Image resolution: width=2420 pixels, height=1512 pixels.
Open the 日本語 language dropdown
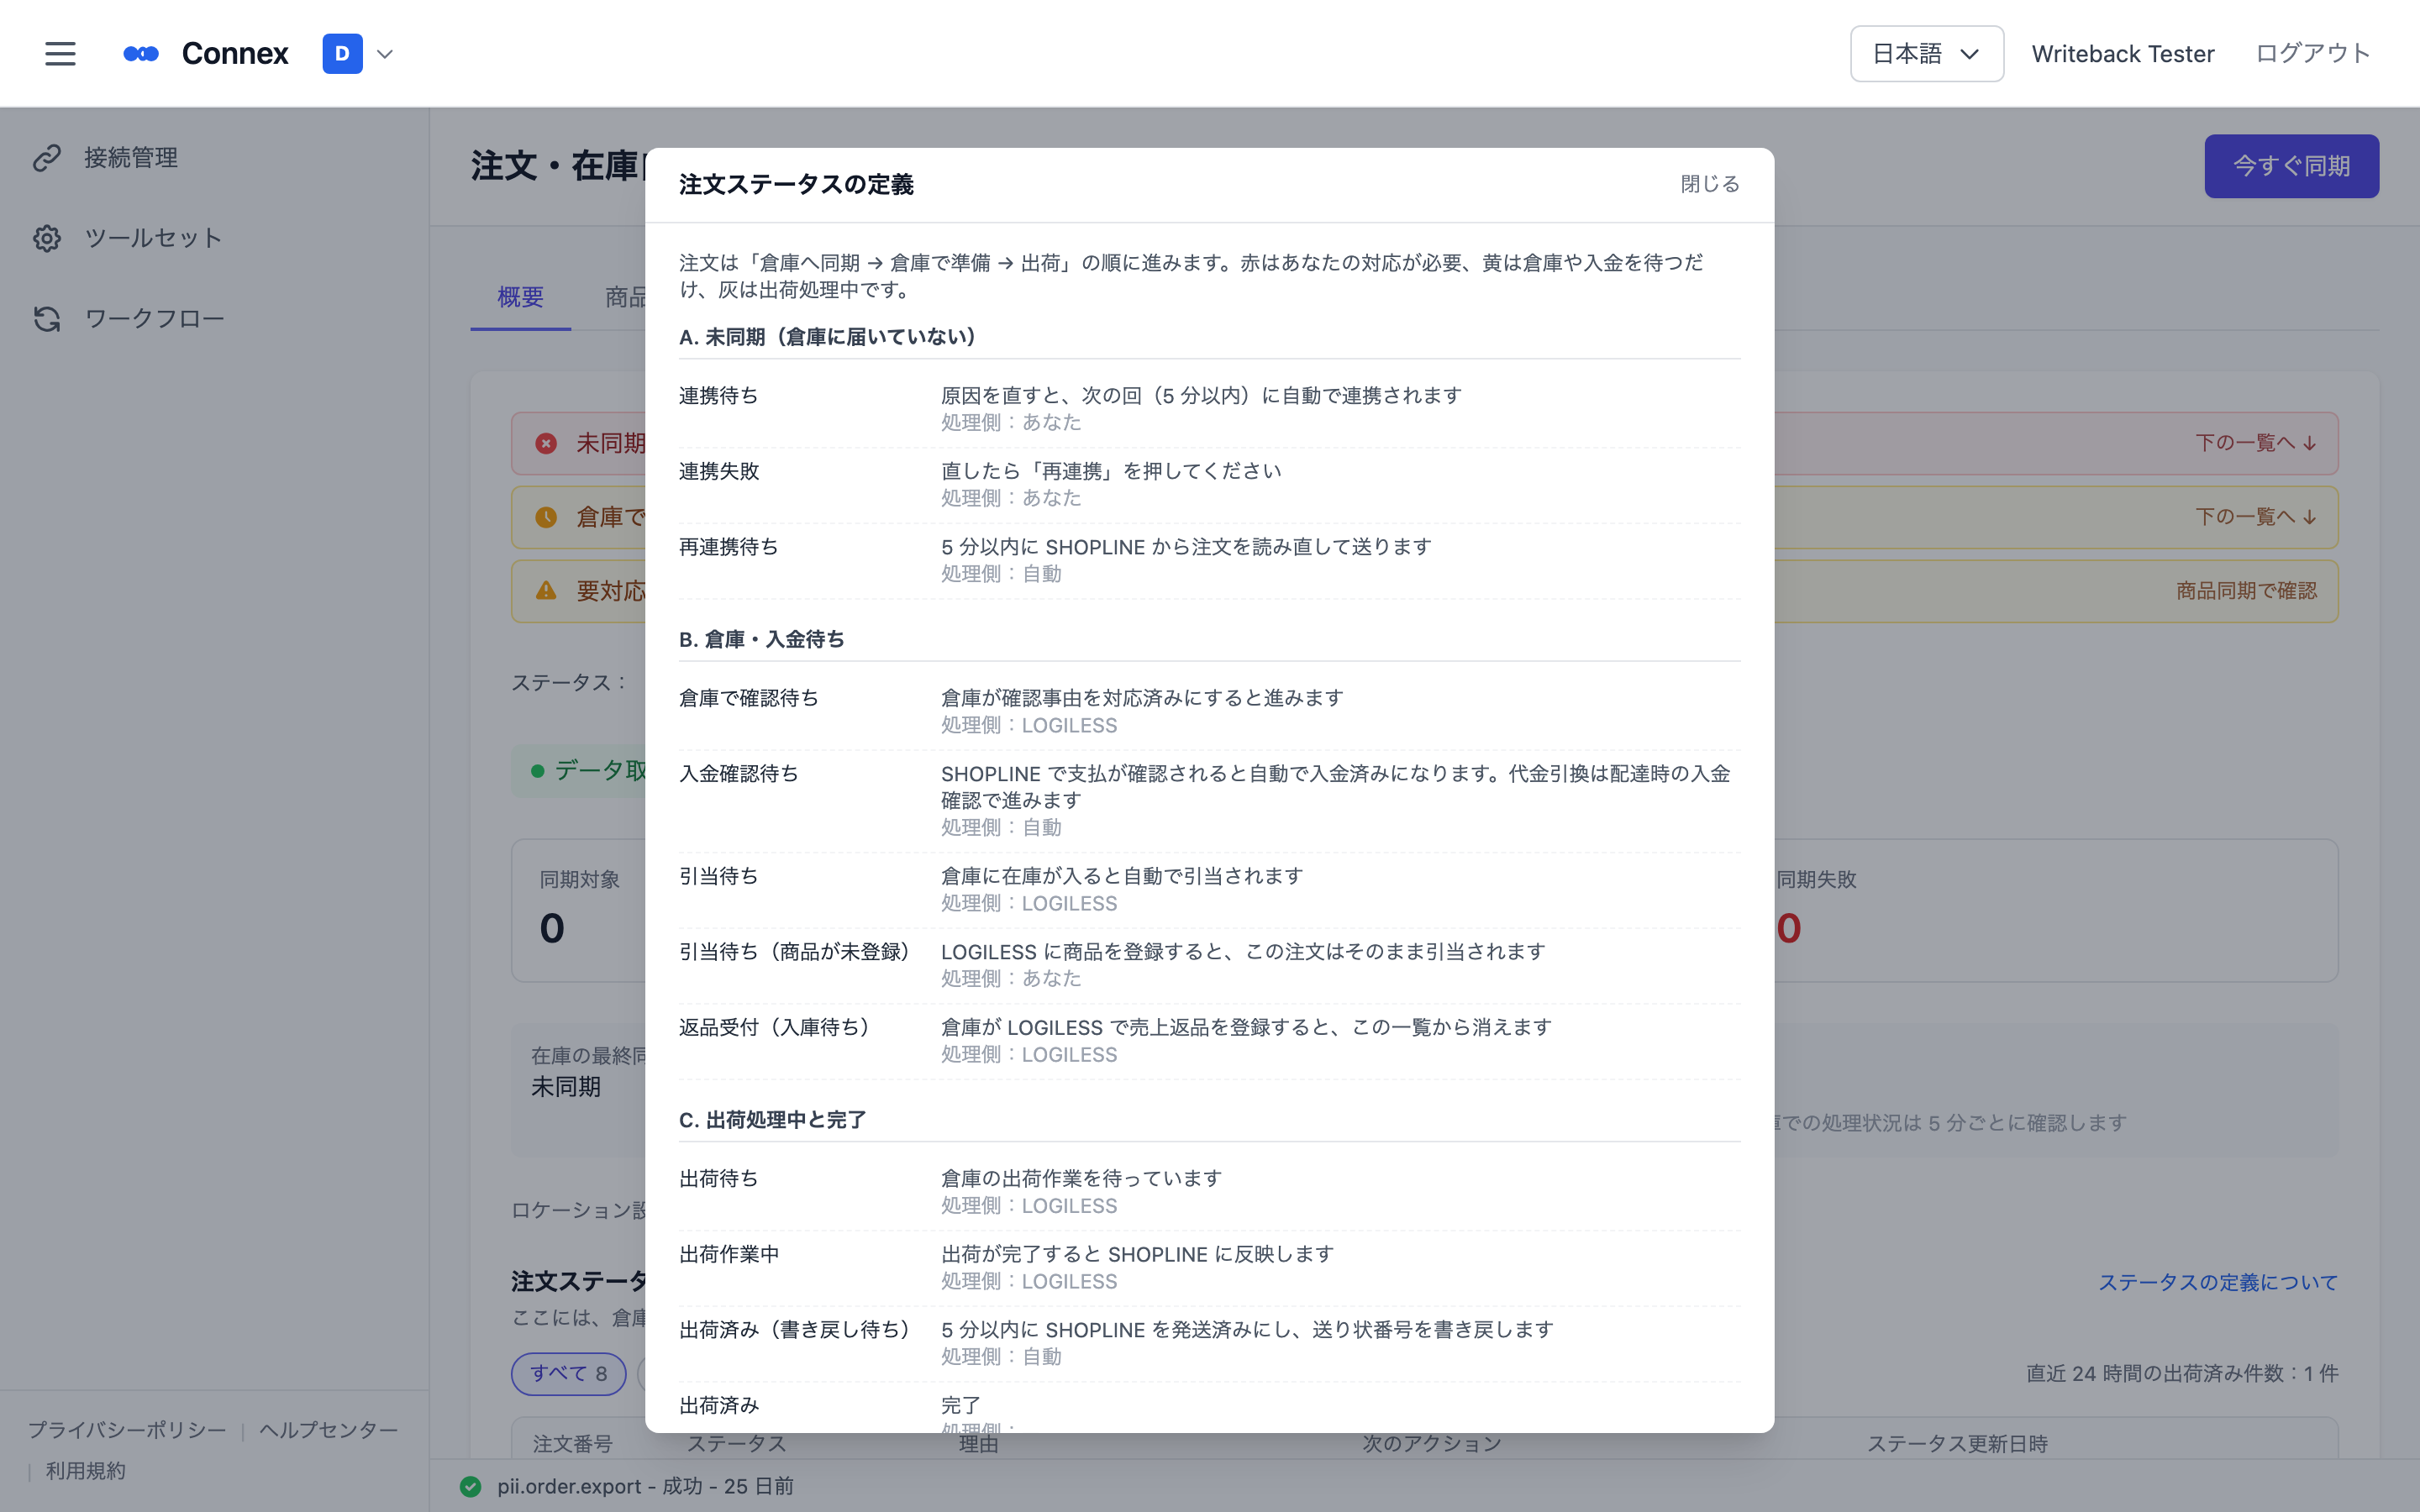pos(1926,54)
